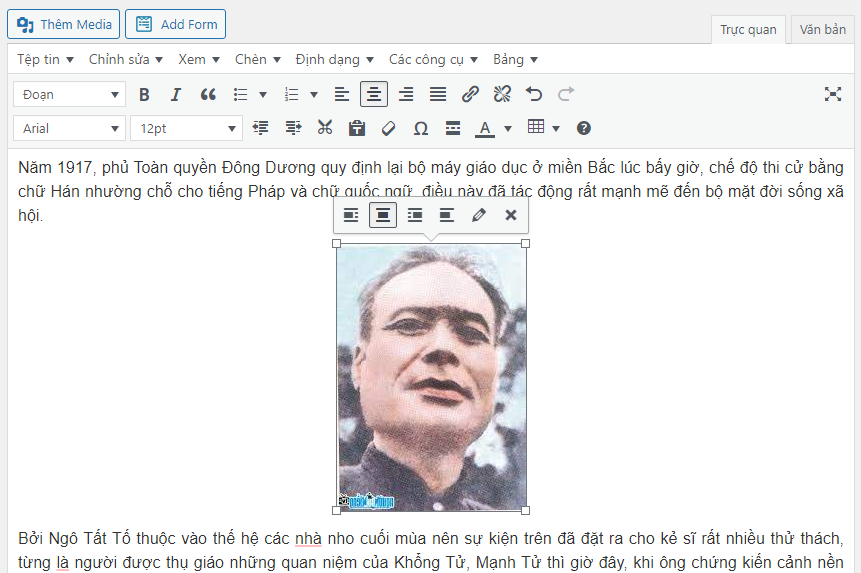Remove link with unlink icon
The width and height of the screenshot is (861, 573).
(x=502, y=95)
